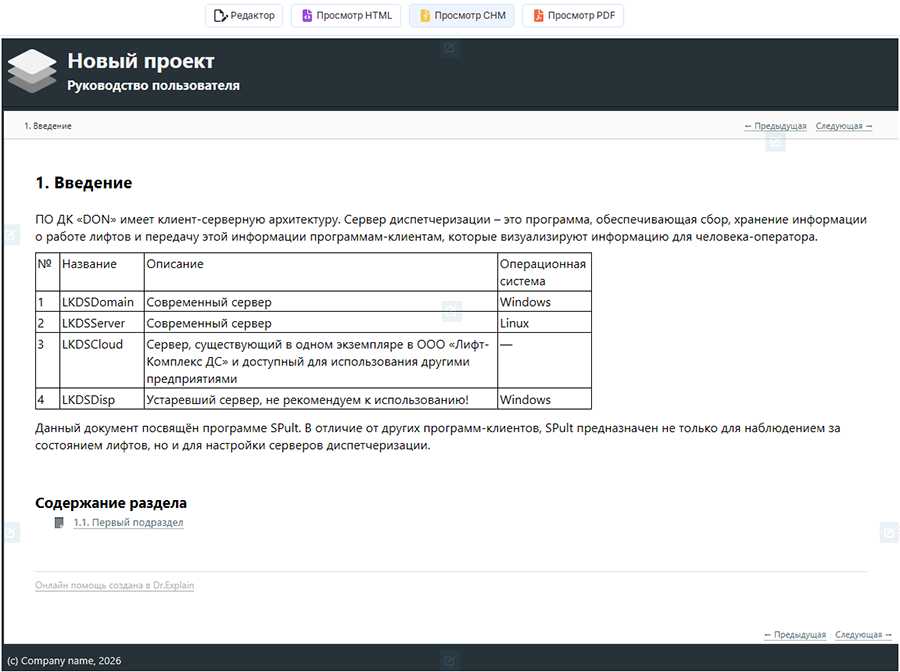Image resolution: width=900 pixels, height=672 pixels.
Task: Go to top Предыдущая page link
Action: (775, 126)
